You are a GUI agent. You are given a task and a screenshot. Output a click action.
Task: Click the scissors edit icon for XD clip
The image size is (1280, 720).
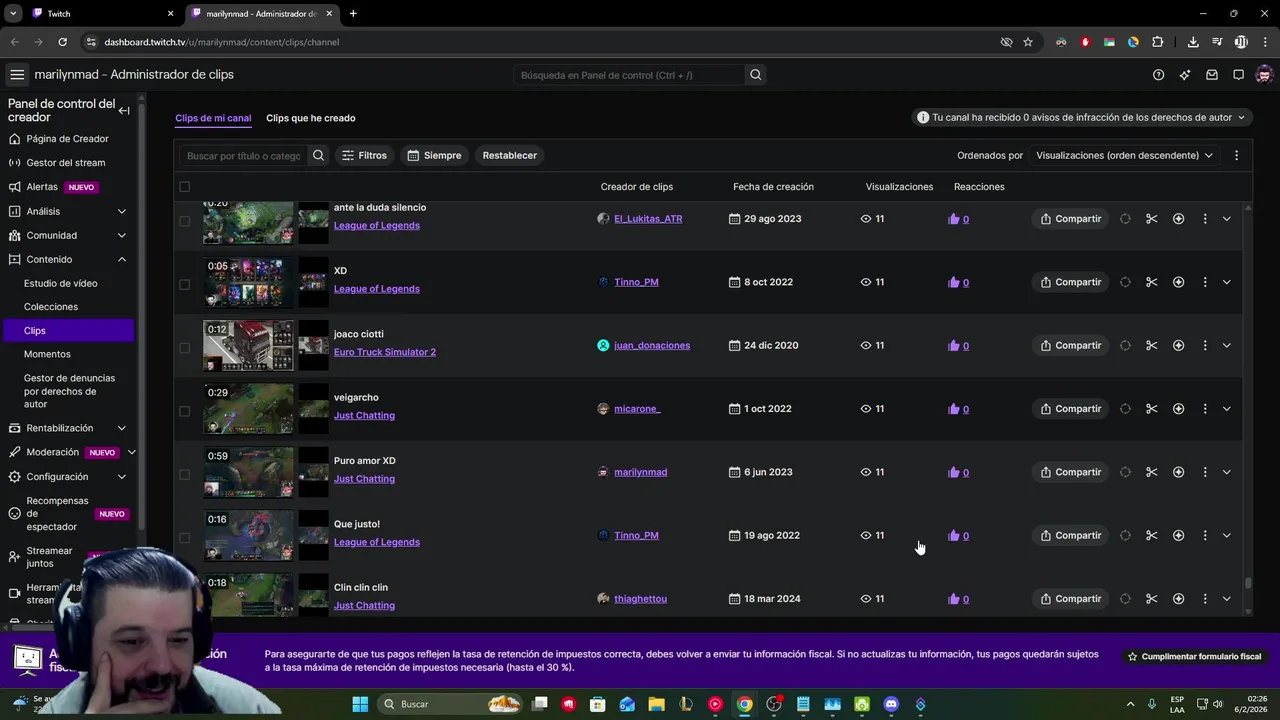(1152, 282)
